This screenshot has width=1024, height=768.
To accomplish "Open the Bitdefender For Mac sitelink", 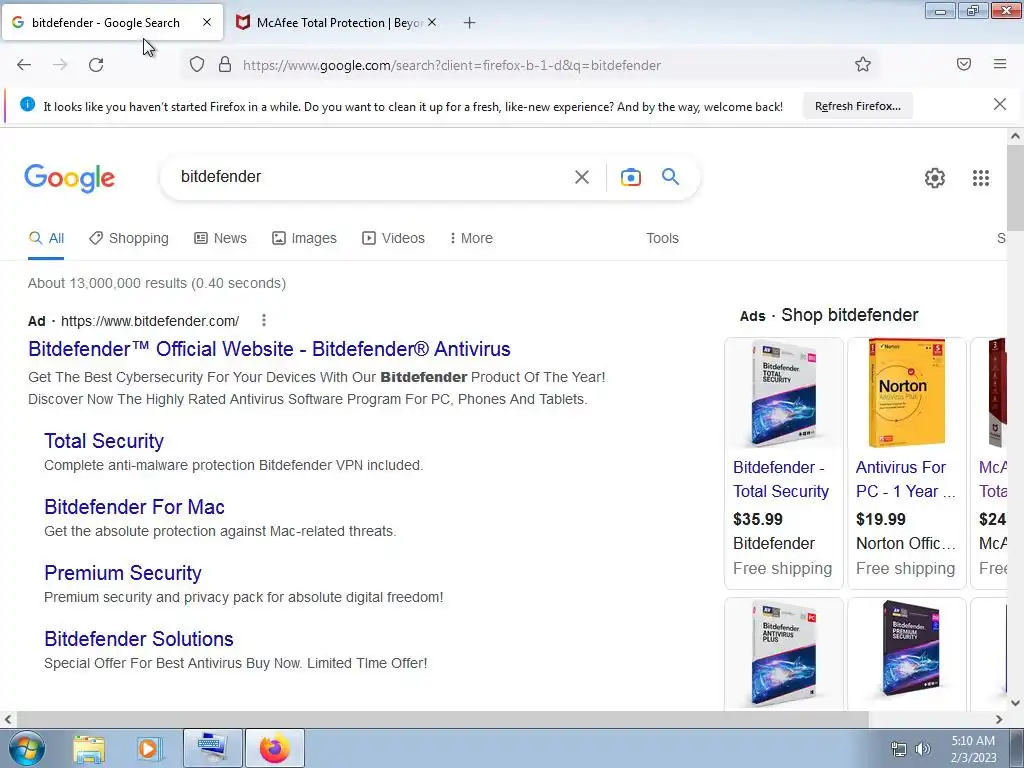I will (x=135, y=507).
